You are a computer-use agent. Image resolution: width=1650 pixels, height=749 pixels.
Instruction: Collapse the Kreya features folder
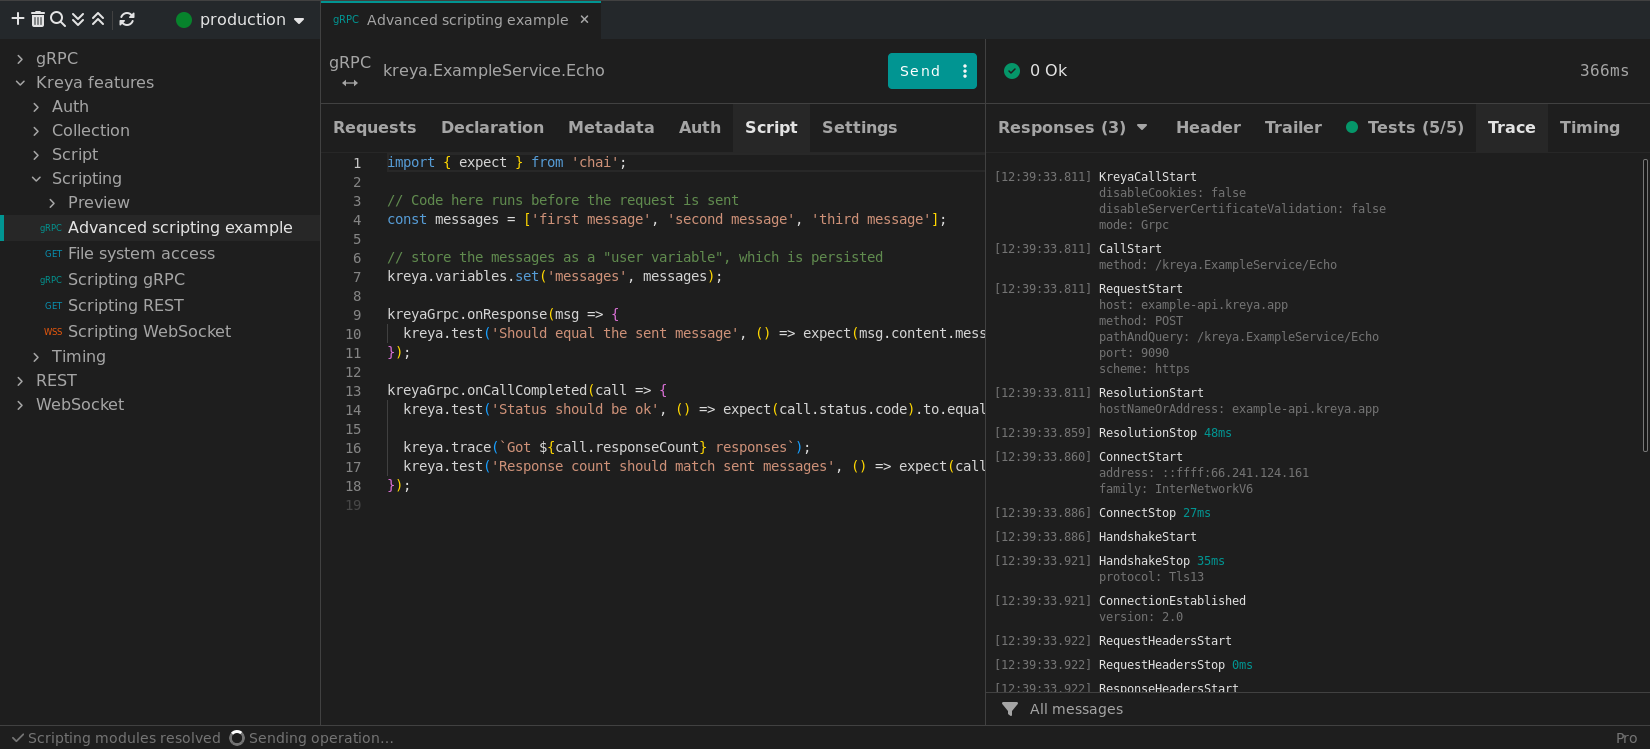tap(20, 83)
